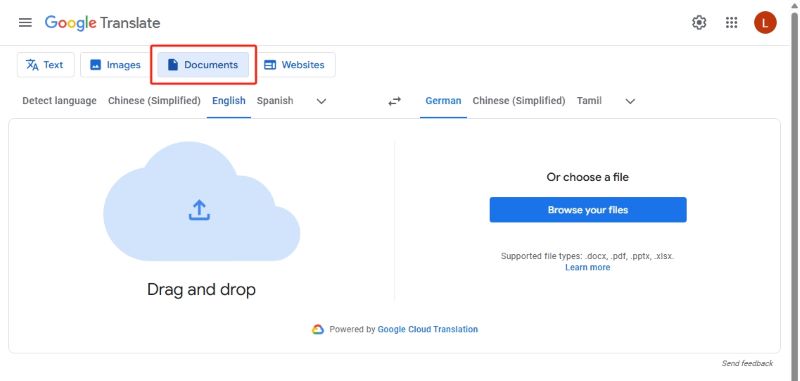Expand more target languages chevron

coord(630,101)
